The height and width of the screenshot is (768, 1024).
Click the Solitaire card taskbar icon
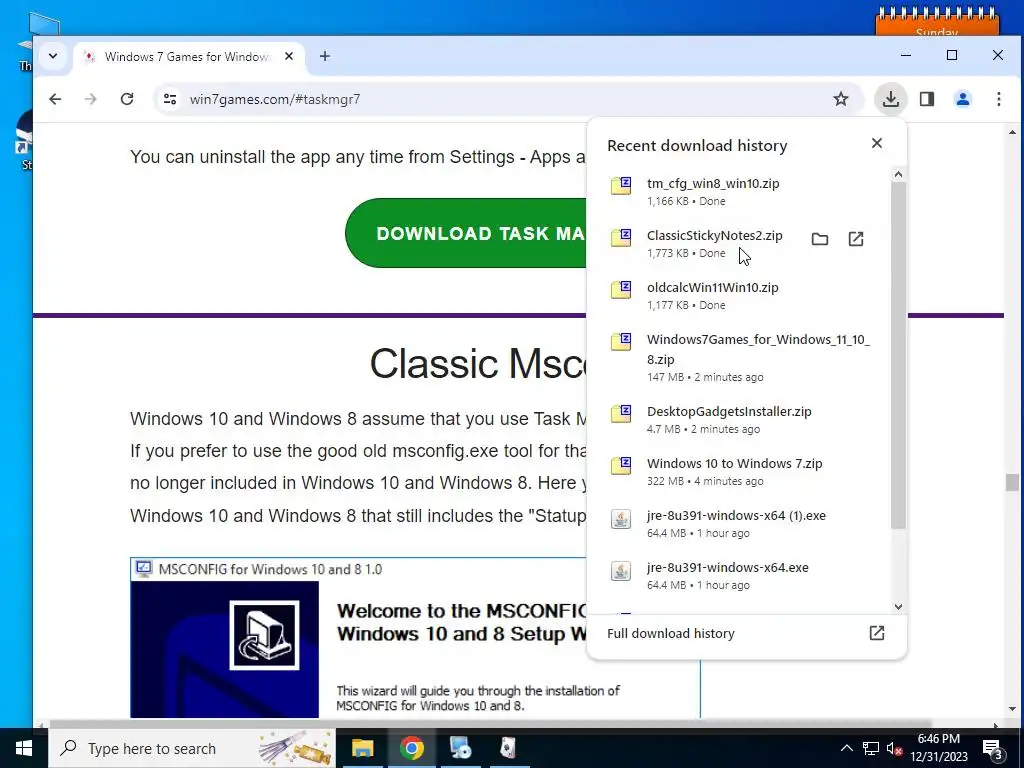click(509, 748)
